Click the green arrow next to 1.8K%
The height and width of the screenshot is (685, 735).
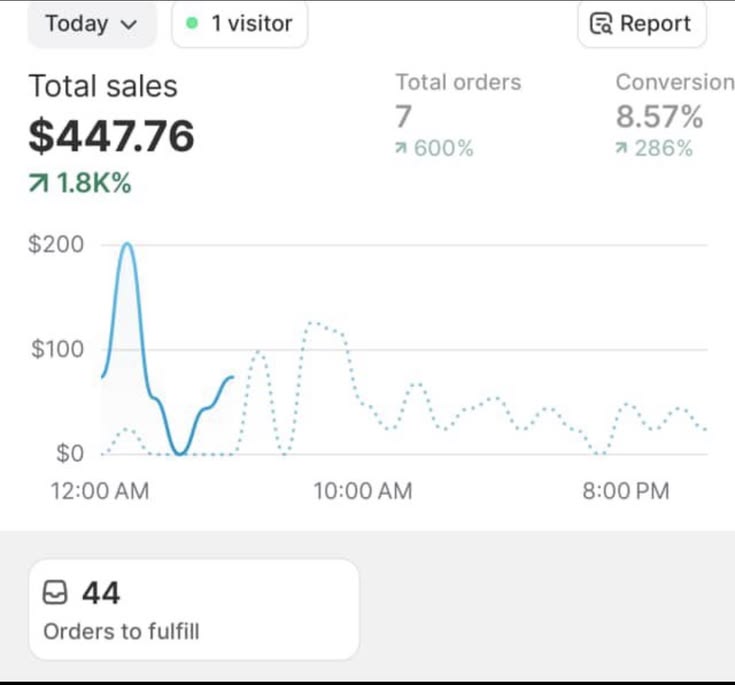pos(38,183)
